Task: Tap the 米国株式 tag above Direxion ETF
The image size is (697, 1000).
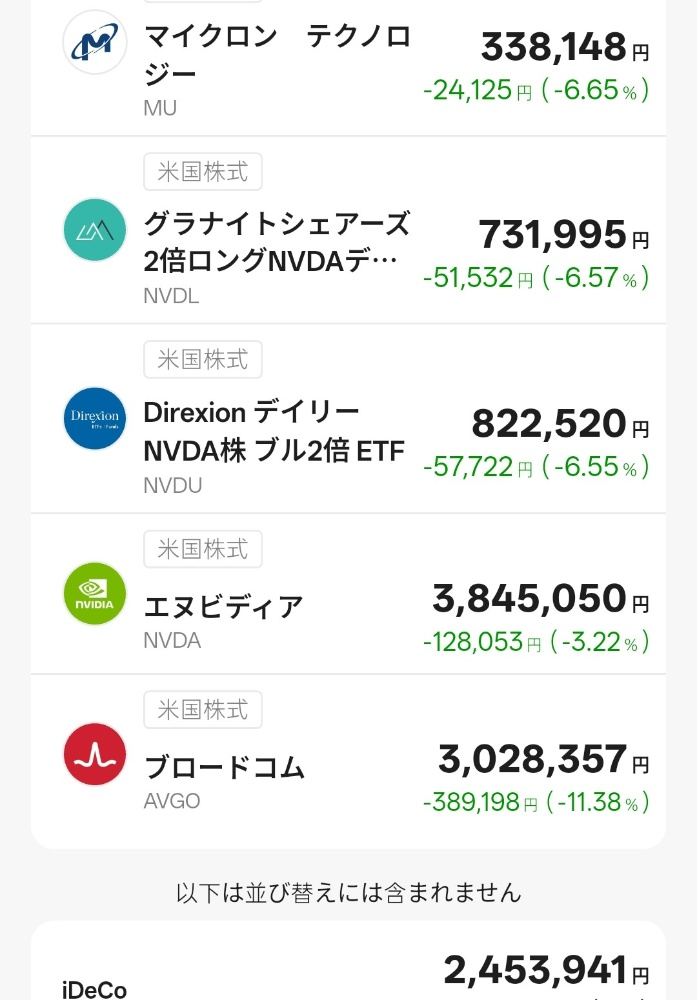Action: pos(203,359)
